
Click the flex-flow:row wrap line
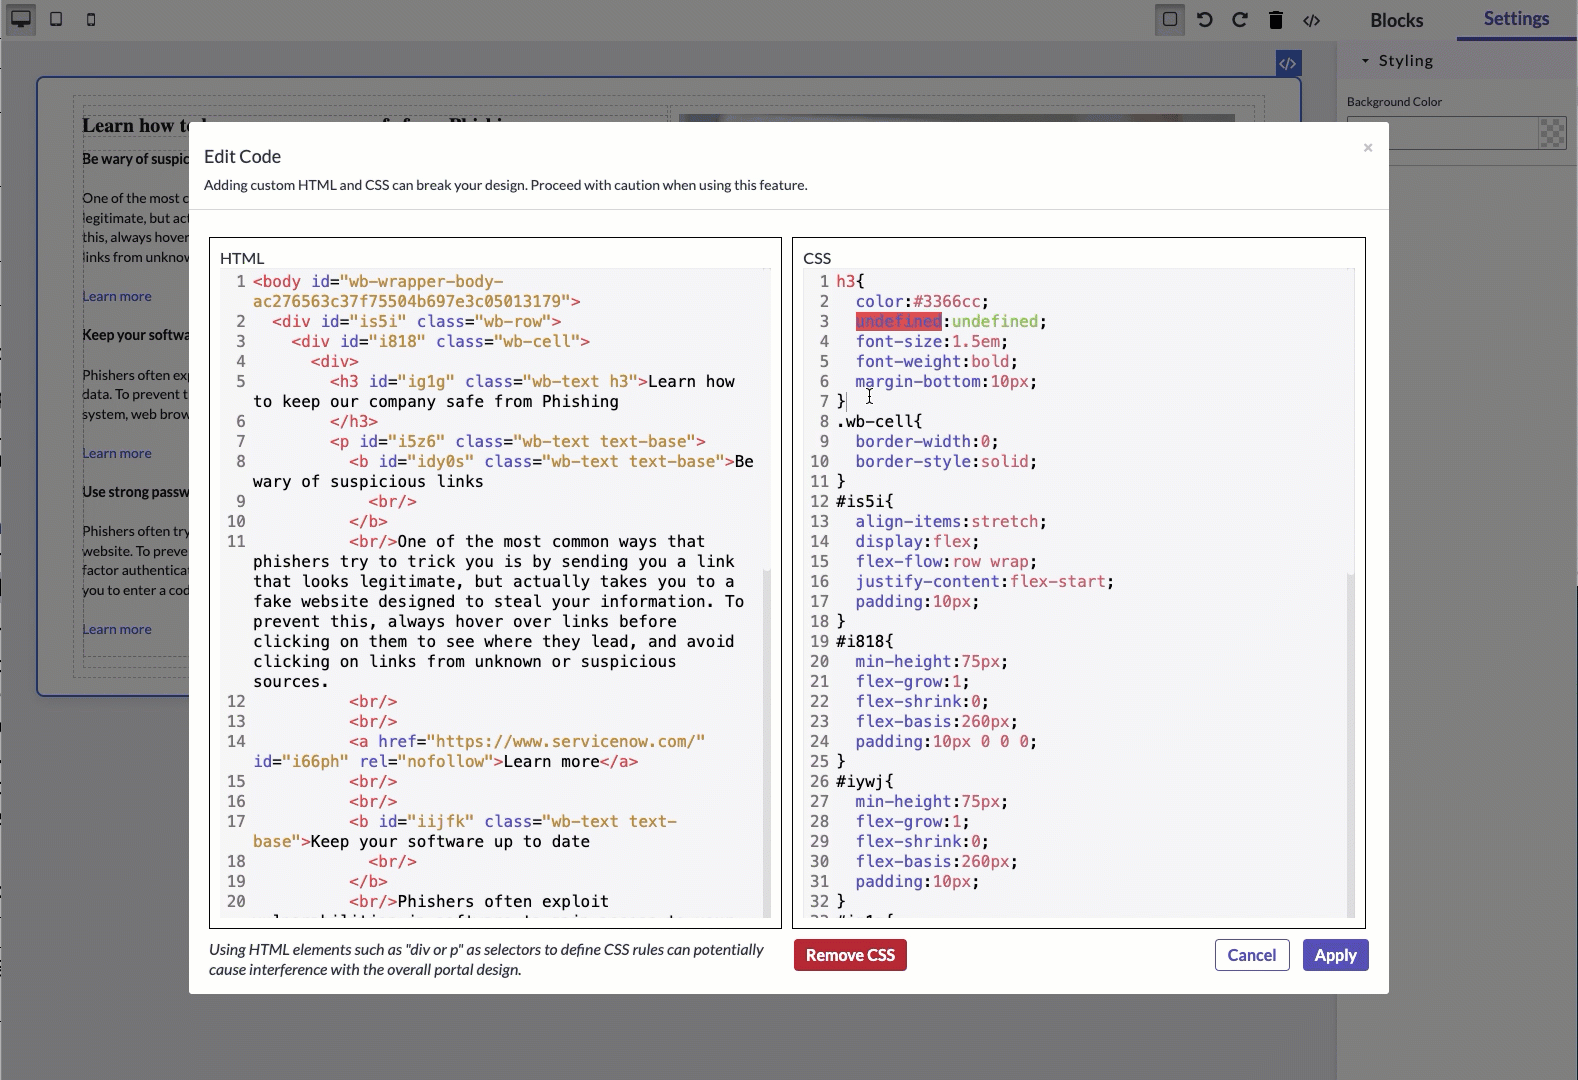point(946,561)
